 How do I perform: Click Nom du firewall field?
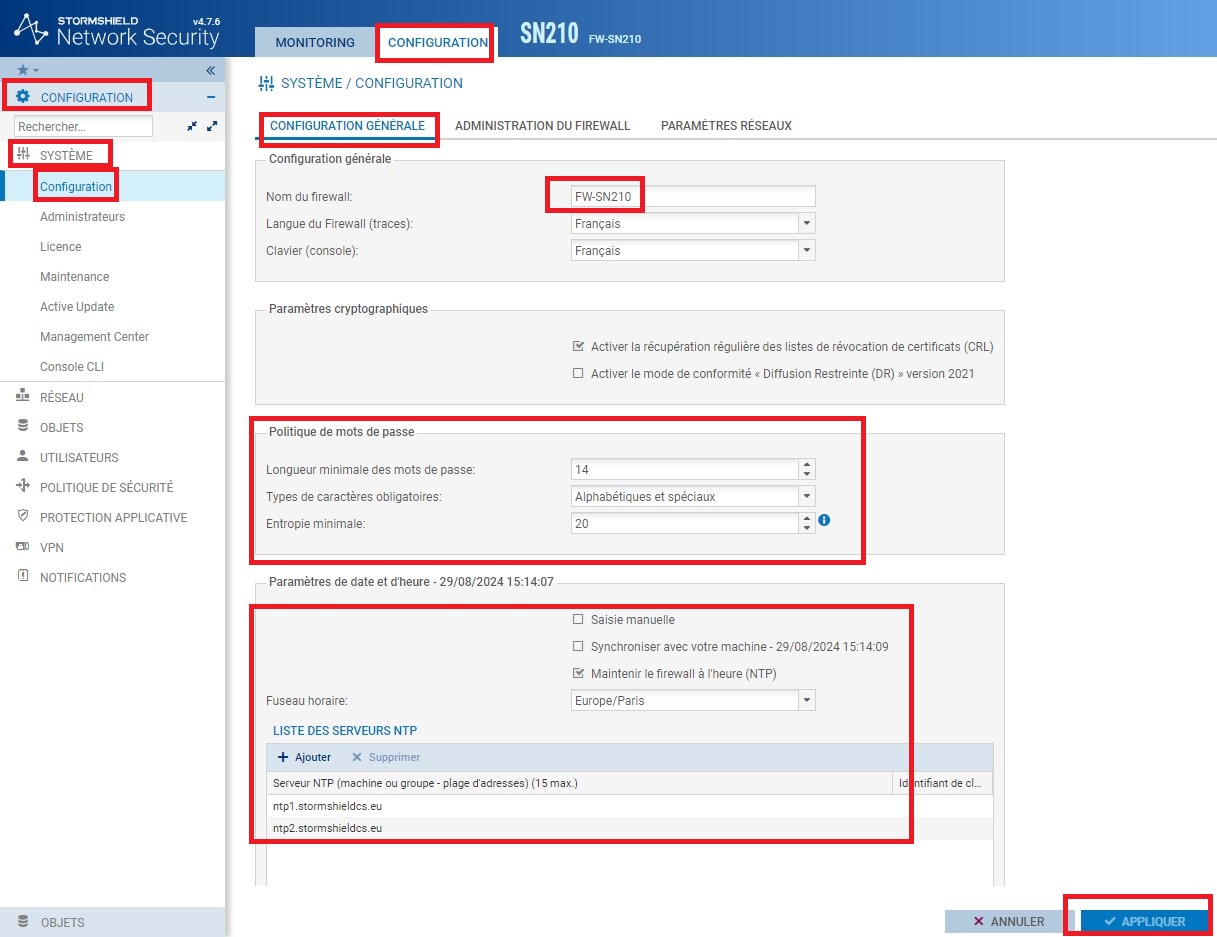click(693, 197)
